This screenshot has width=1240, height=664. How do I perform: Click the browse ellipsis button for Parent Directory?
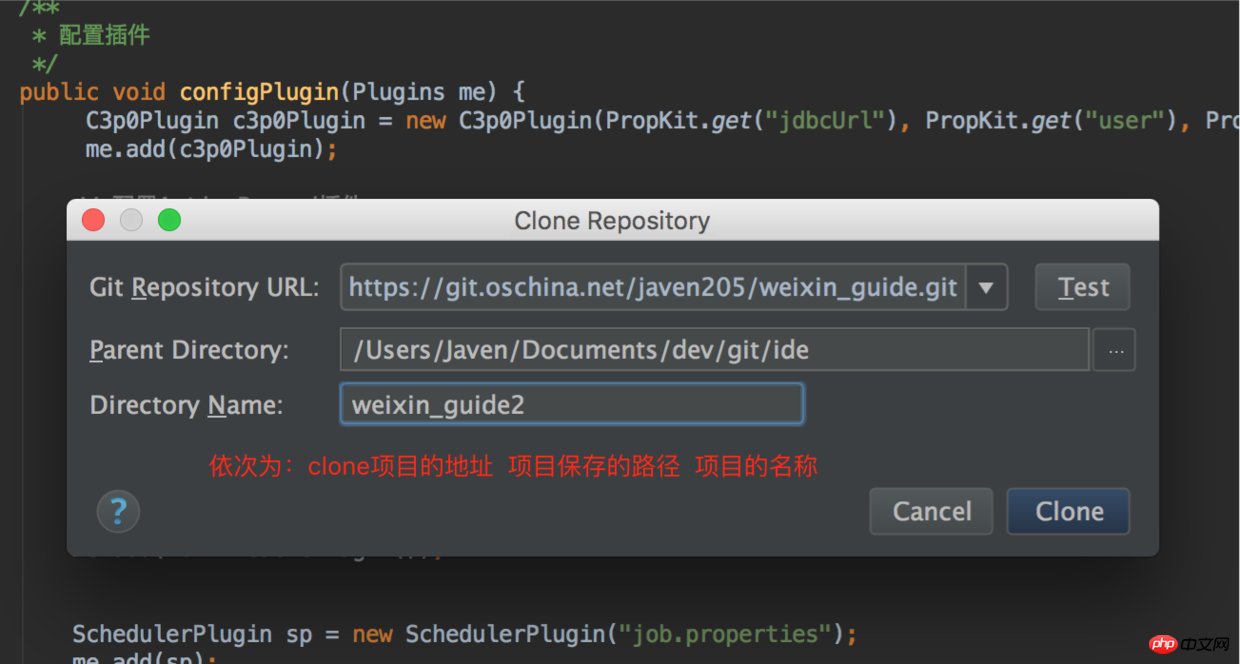pos(1114,350)
